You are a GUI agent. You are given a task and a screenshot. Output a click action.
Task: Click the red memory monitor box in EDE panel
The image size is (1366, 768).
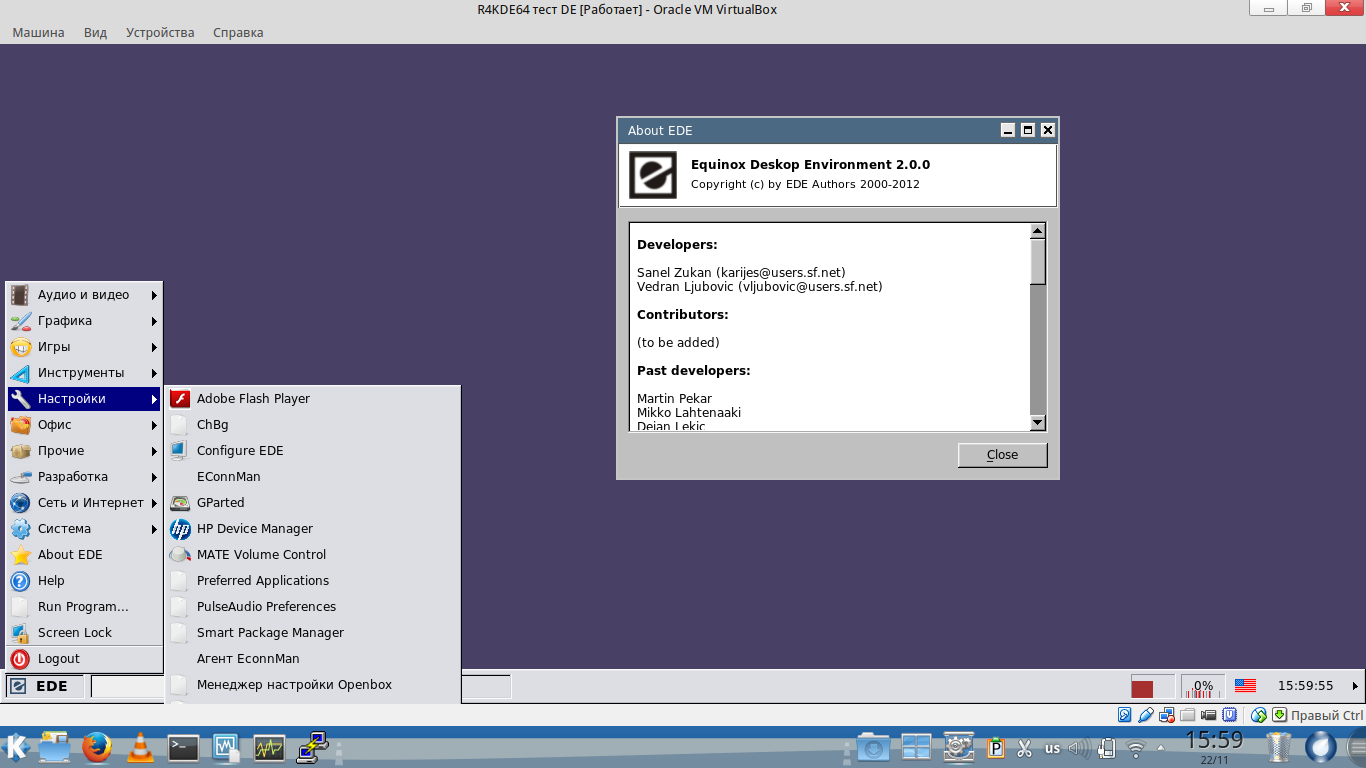(x=1154, y=686)
